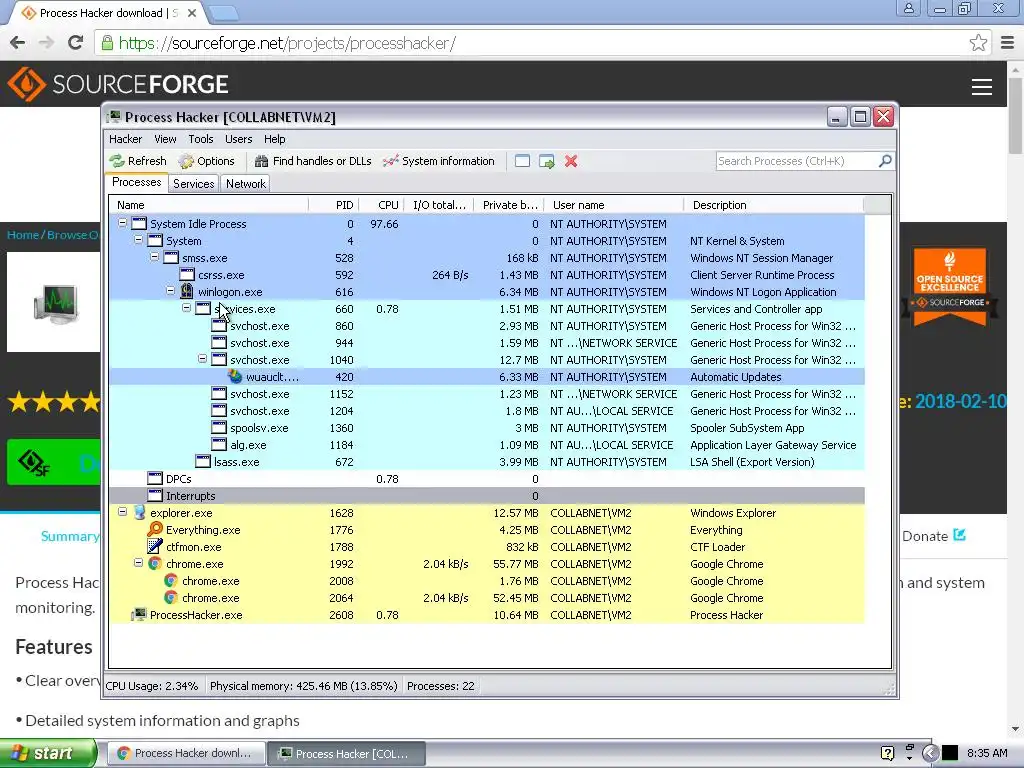Collapse the System process node

pos(138,240)
